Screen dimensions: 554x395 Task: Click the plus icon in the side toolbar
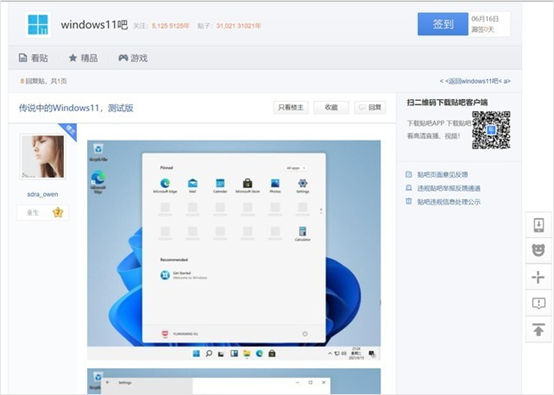click(538, 277)
